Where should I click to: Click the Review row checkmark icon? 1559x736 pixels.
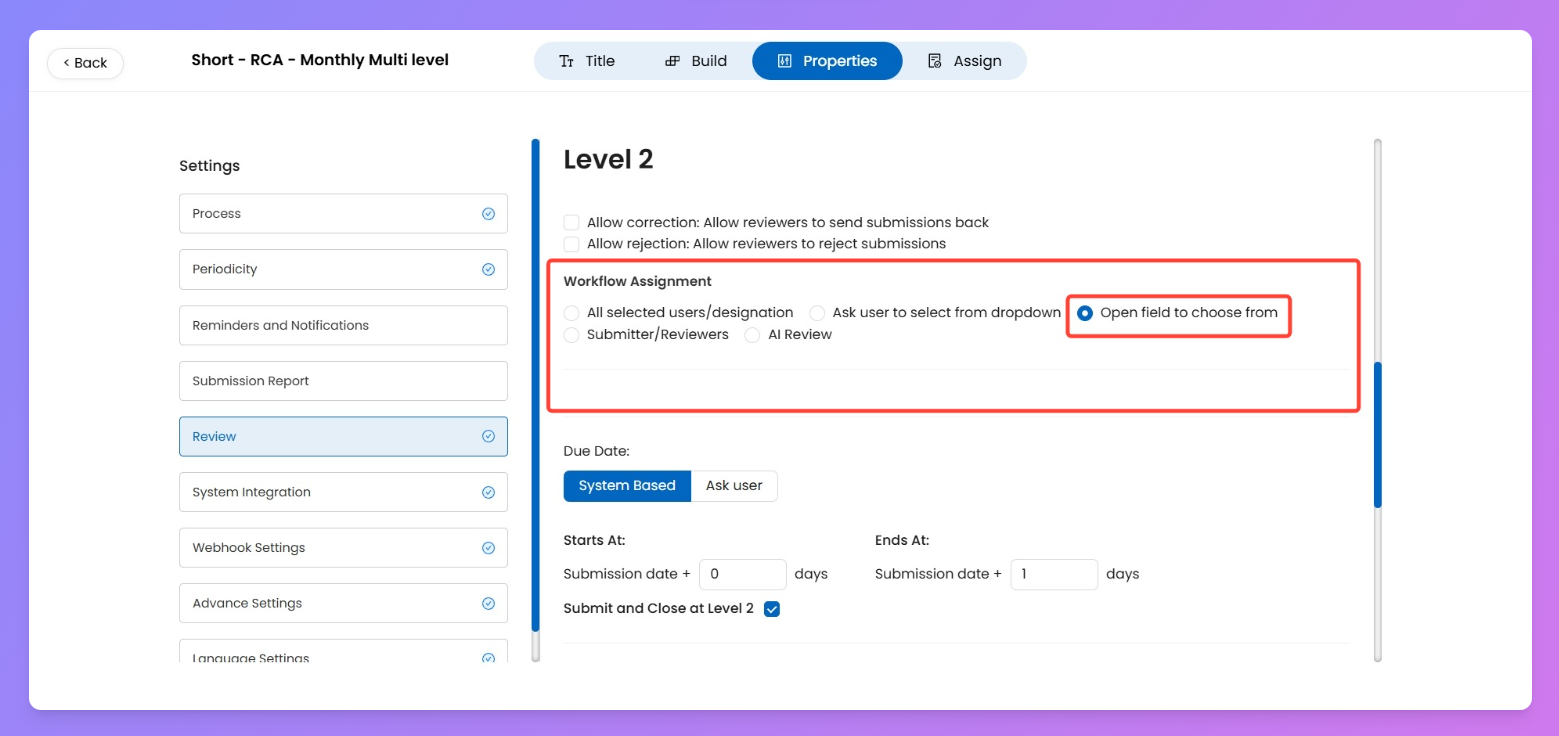coord(489,437)
